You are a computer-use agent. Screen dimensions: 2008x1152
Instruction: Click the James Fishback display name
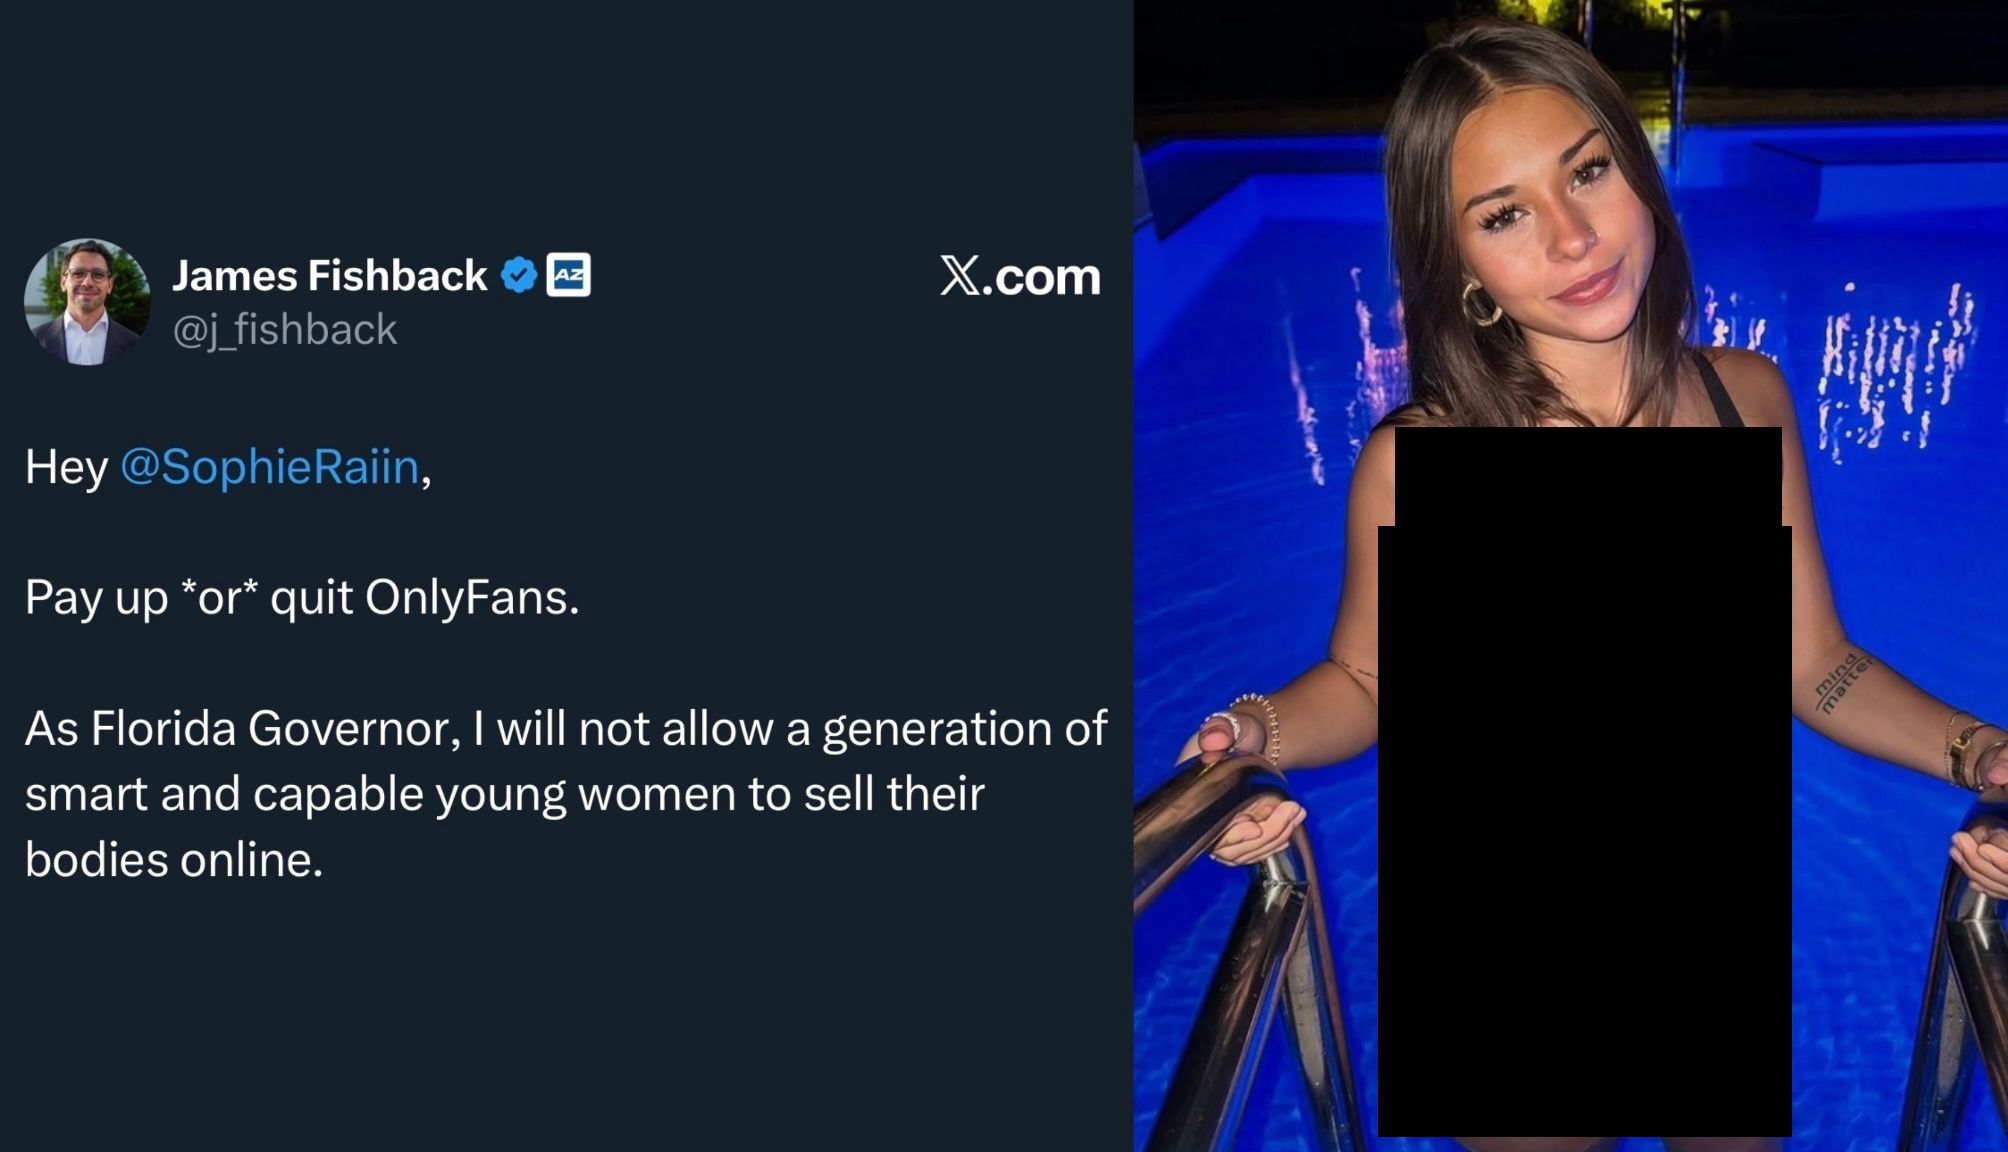(329, 276)
